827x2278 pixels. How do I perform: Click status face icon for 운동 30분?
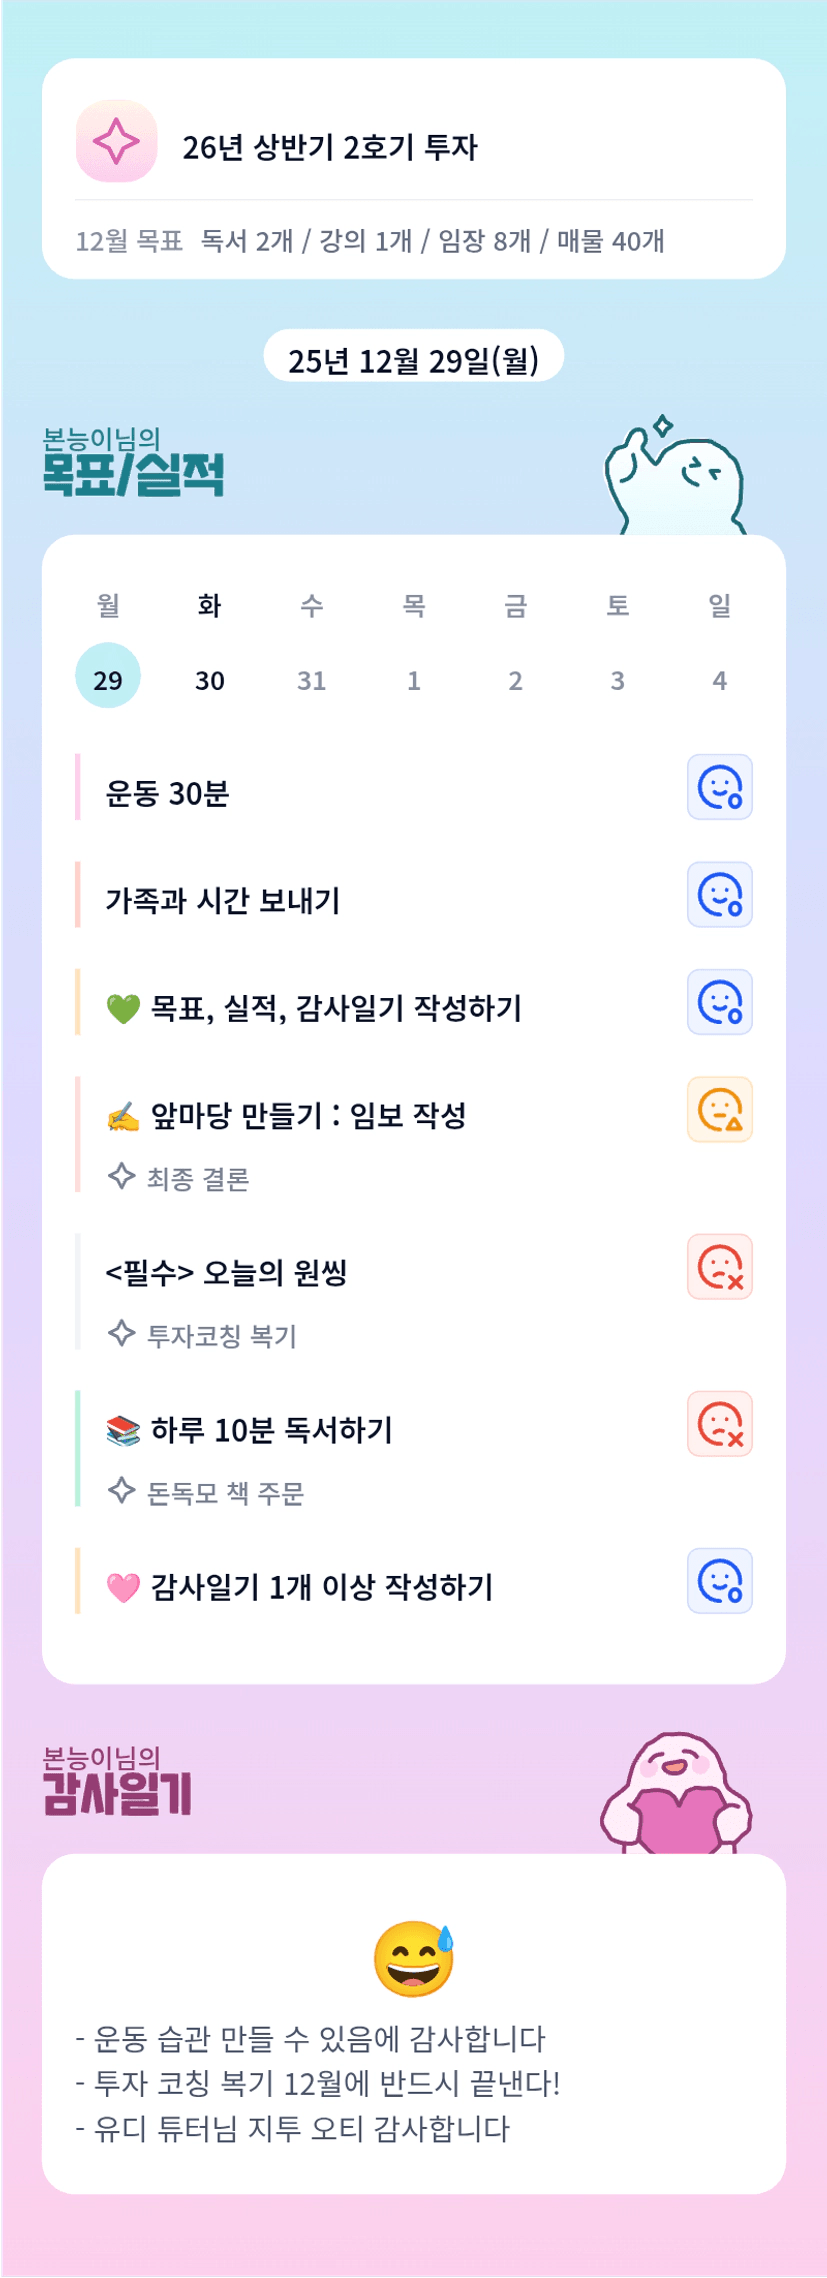pos(719,787)
